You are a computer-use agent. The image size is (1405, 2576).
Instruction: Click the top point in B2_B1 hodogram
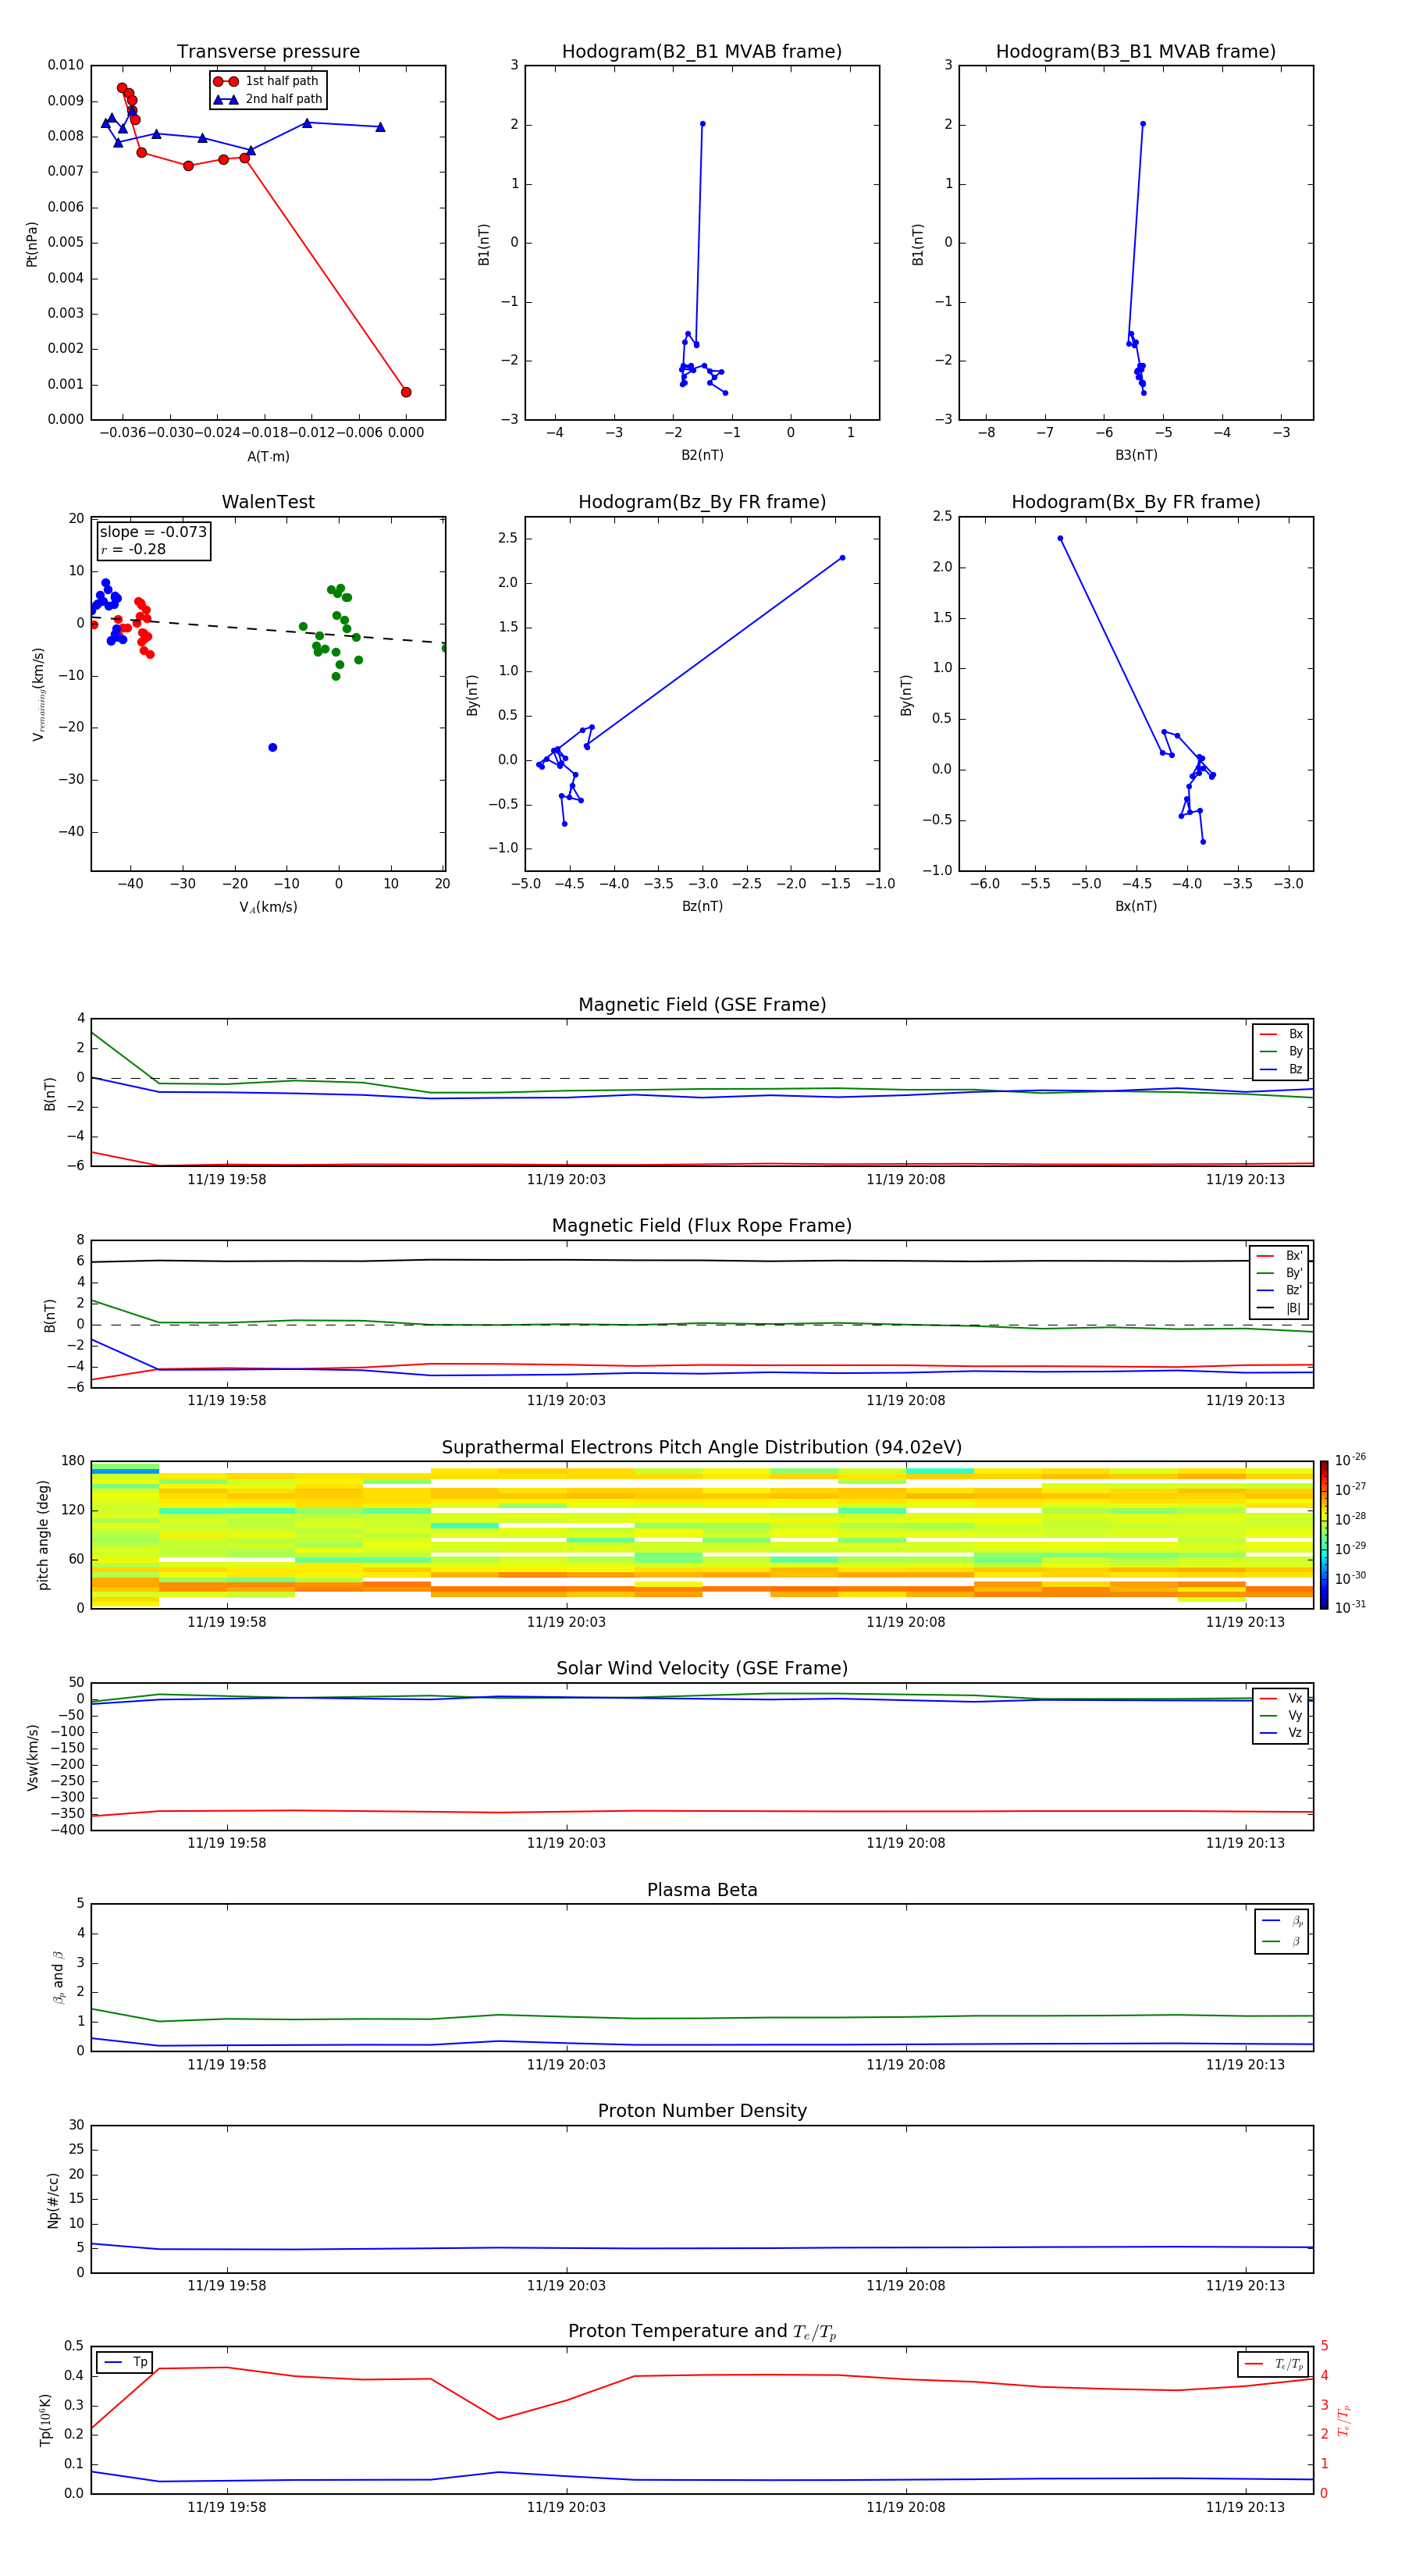(702, 124)
